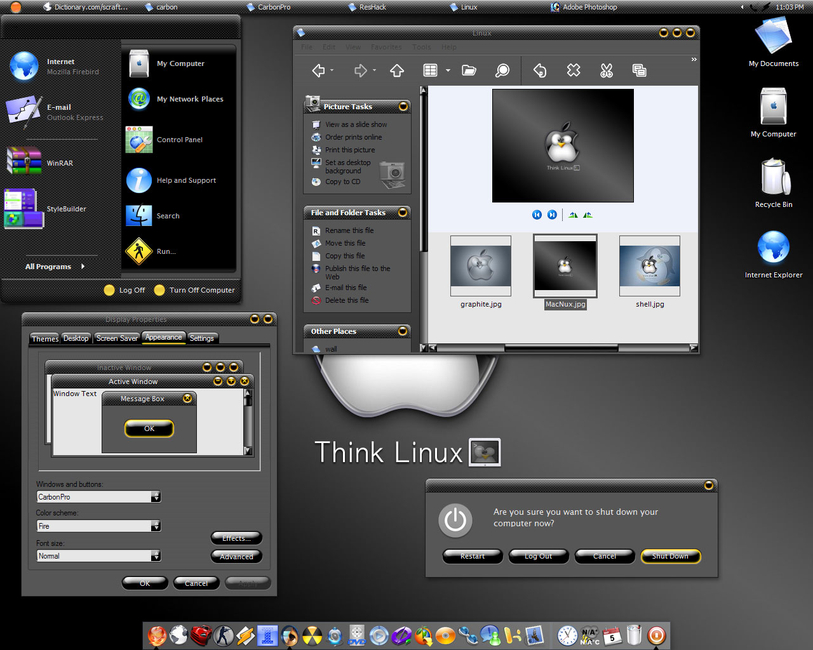Viewport: 813px width, 650px height.
Task: Rotate picture clockwise in preview pane
Action: [x=573, y=215]
